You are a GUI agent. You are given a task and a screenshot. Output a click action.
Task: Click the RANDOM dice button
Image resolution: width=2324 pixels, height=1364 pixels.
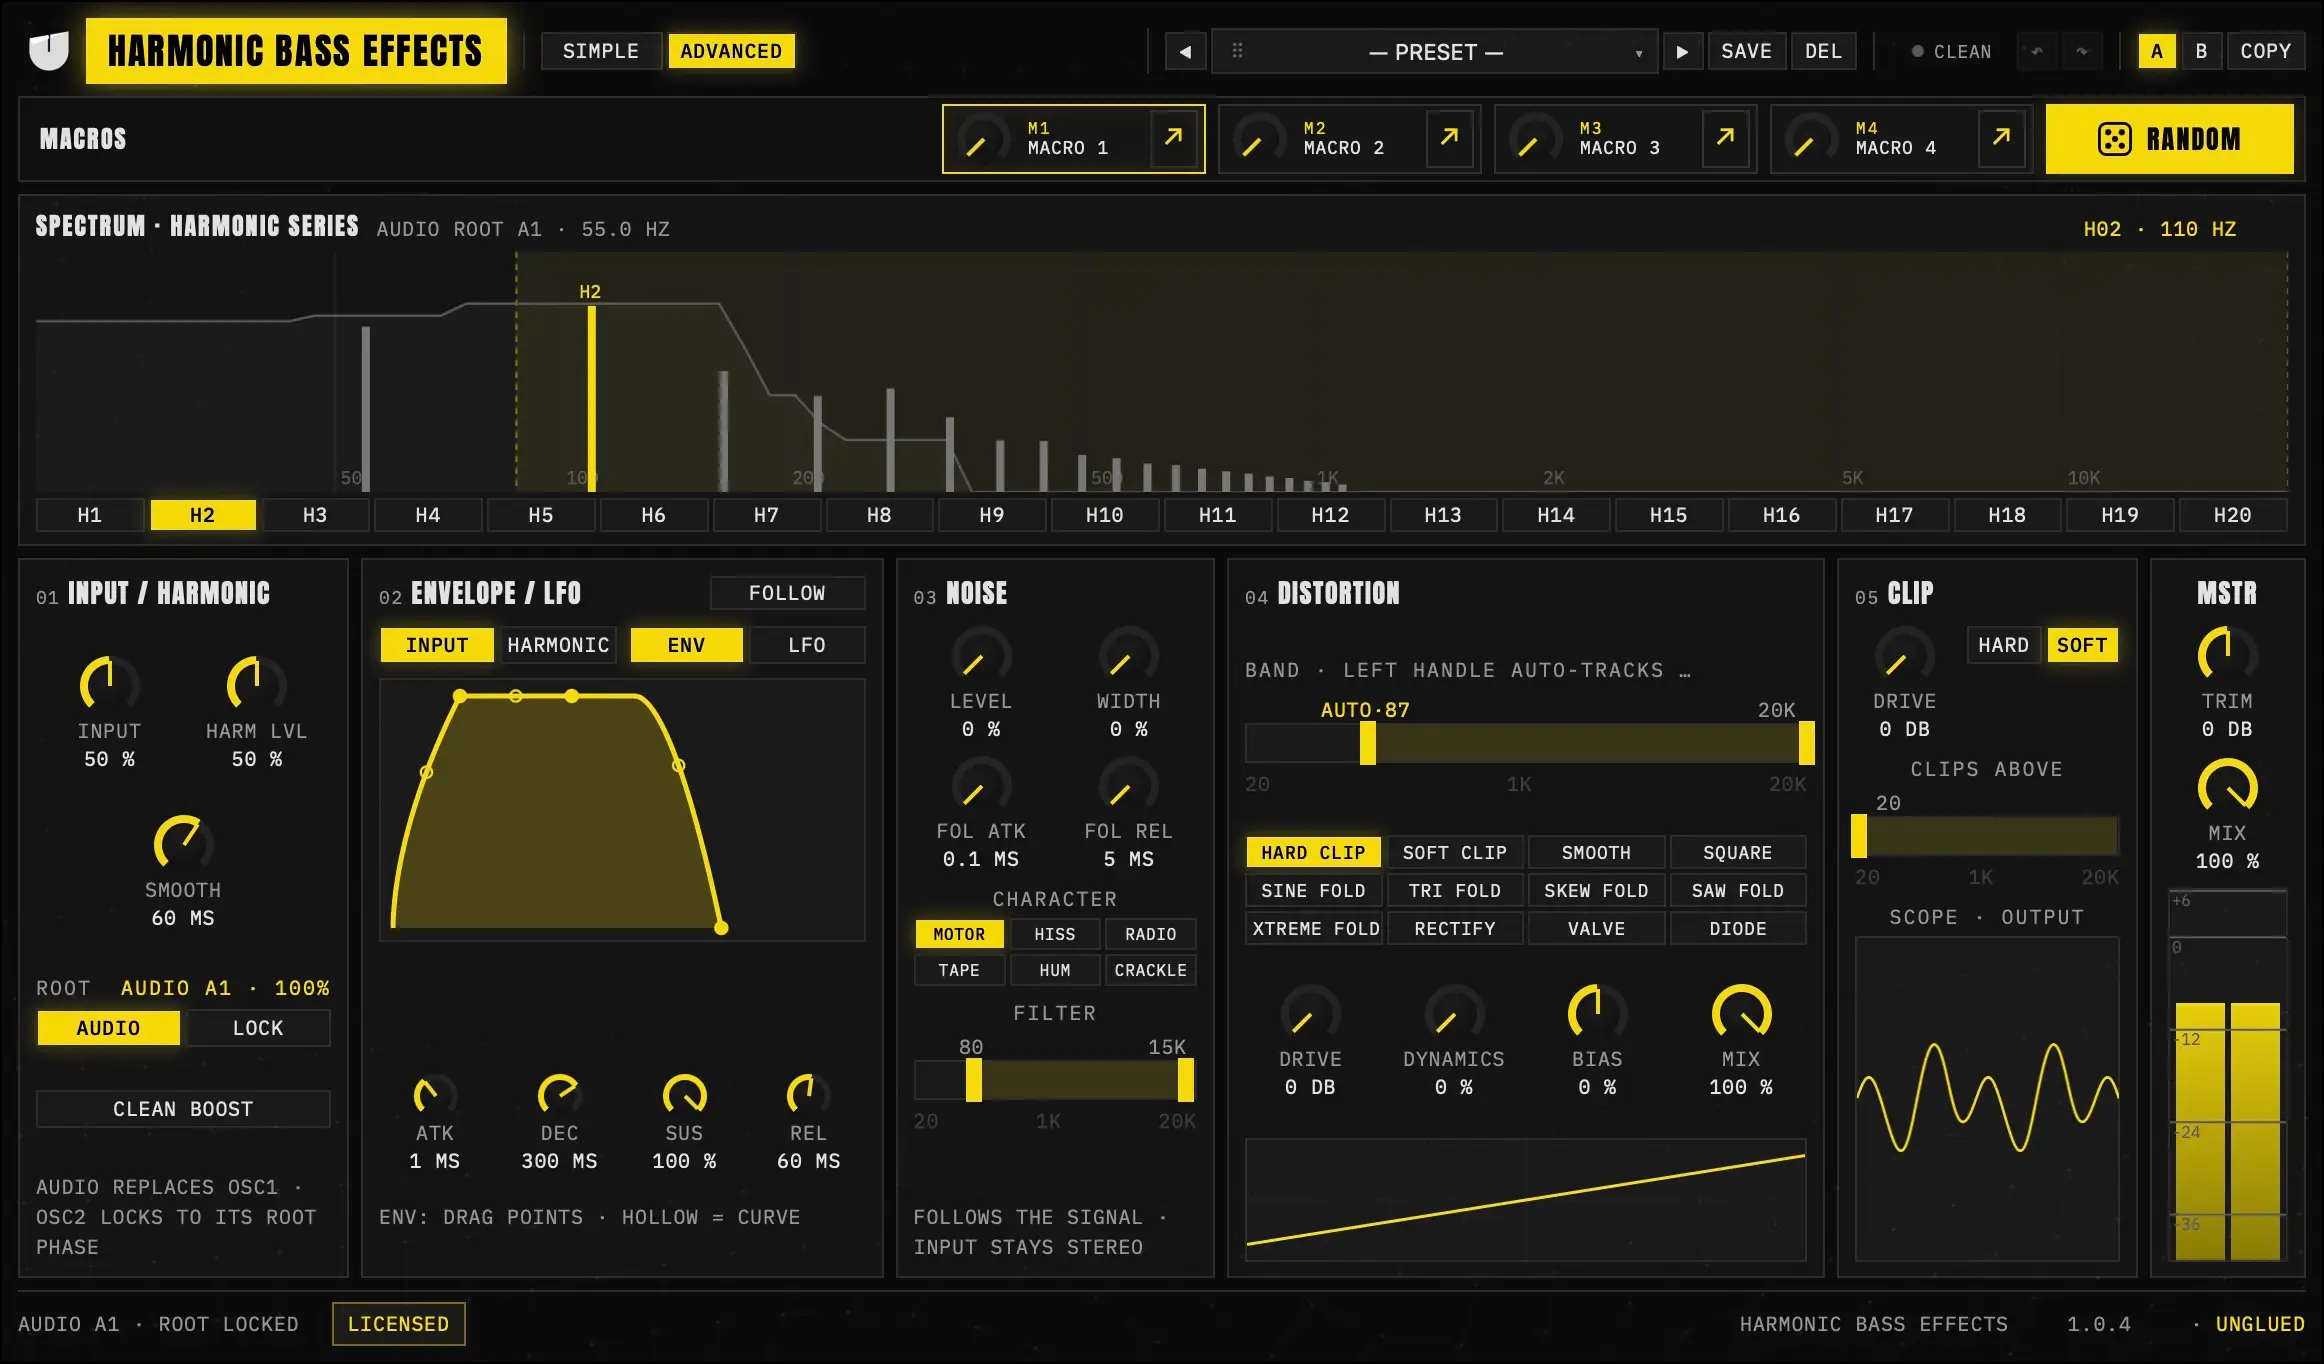2169,139
